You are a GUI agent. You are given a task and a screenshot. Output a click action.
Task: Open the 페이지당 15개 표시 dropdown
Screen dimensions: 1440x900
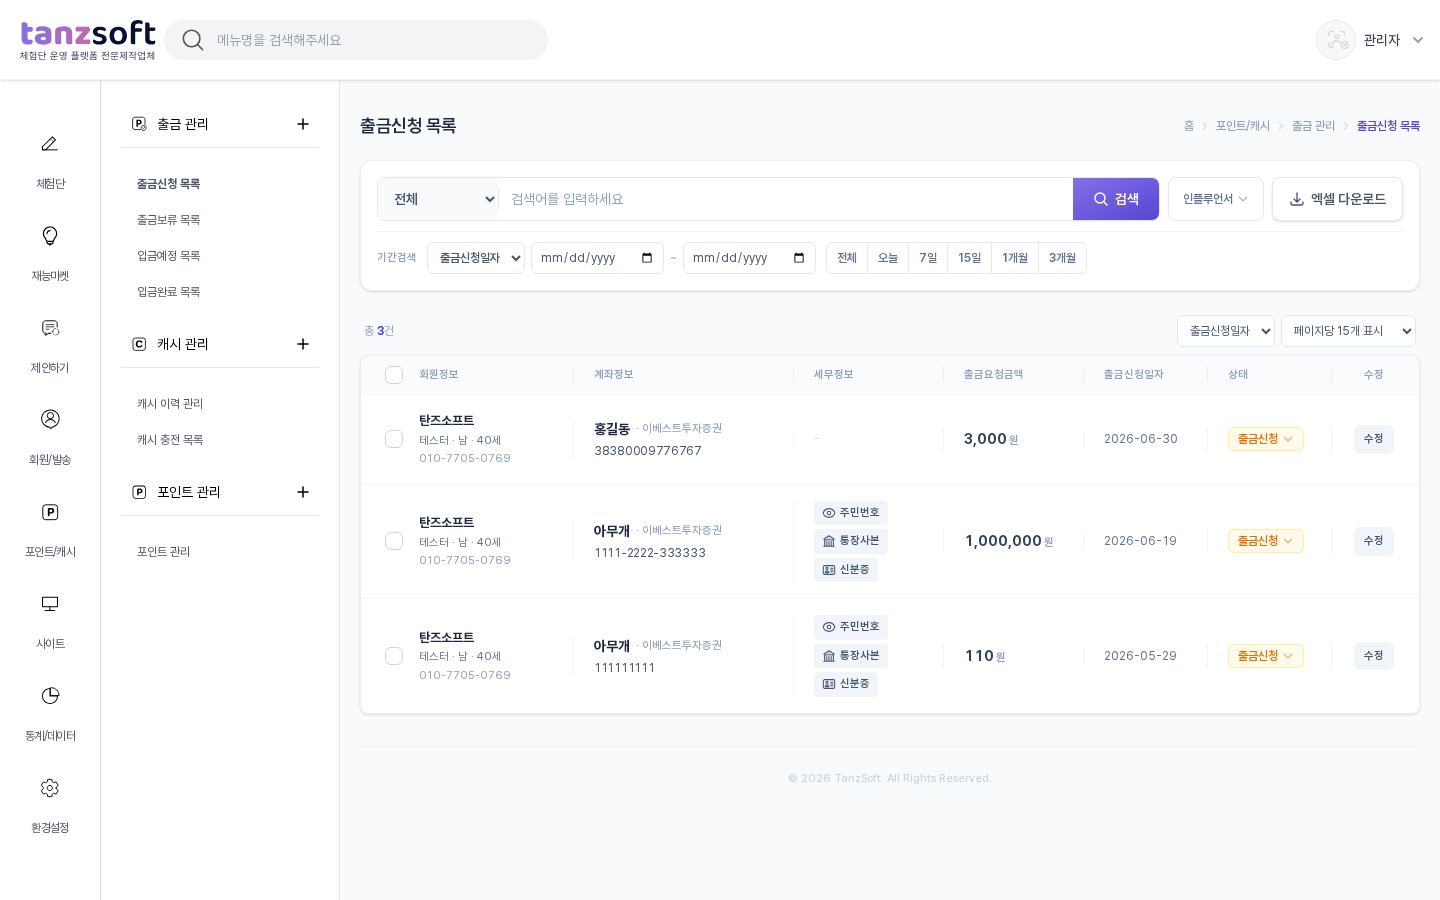coord(1348,331)
